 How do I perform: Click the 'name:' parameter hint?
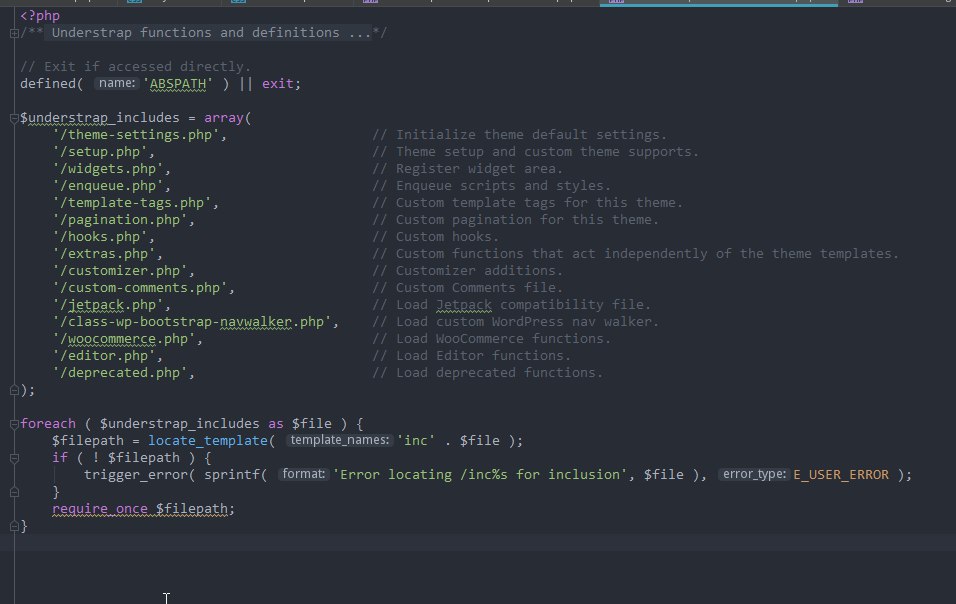116,83
